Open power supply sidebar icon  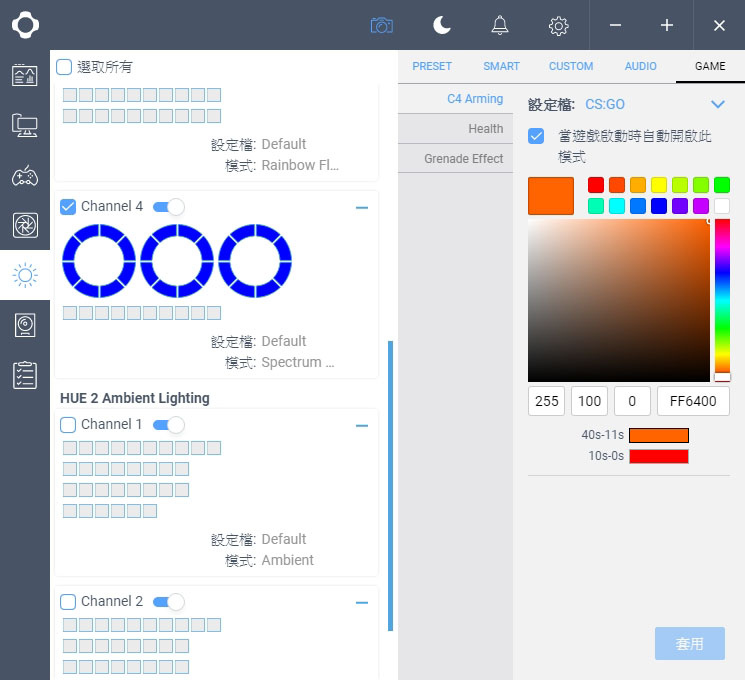coord(25,325)
